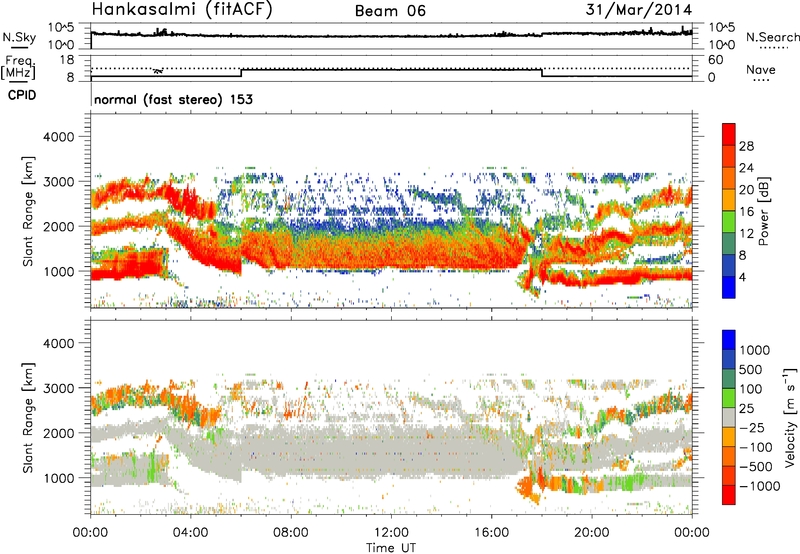Click '2000' on power panel range axis
The image size is (800, 554).
(58, 226)
